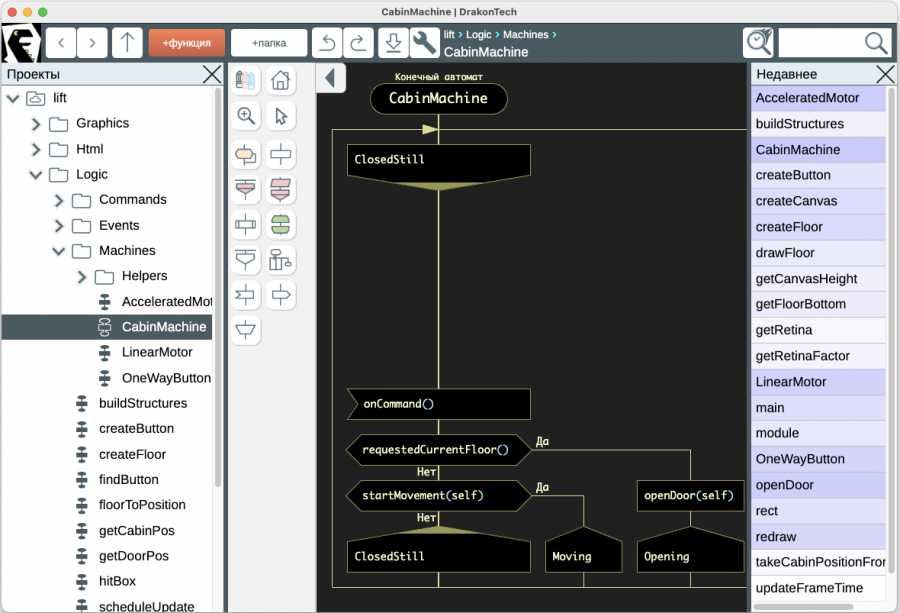Open createCanvas from the recent list
Viewport: 900px width, 613px height.
tap(818, 201)
